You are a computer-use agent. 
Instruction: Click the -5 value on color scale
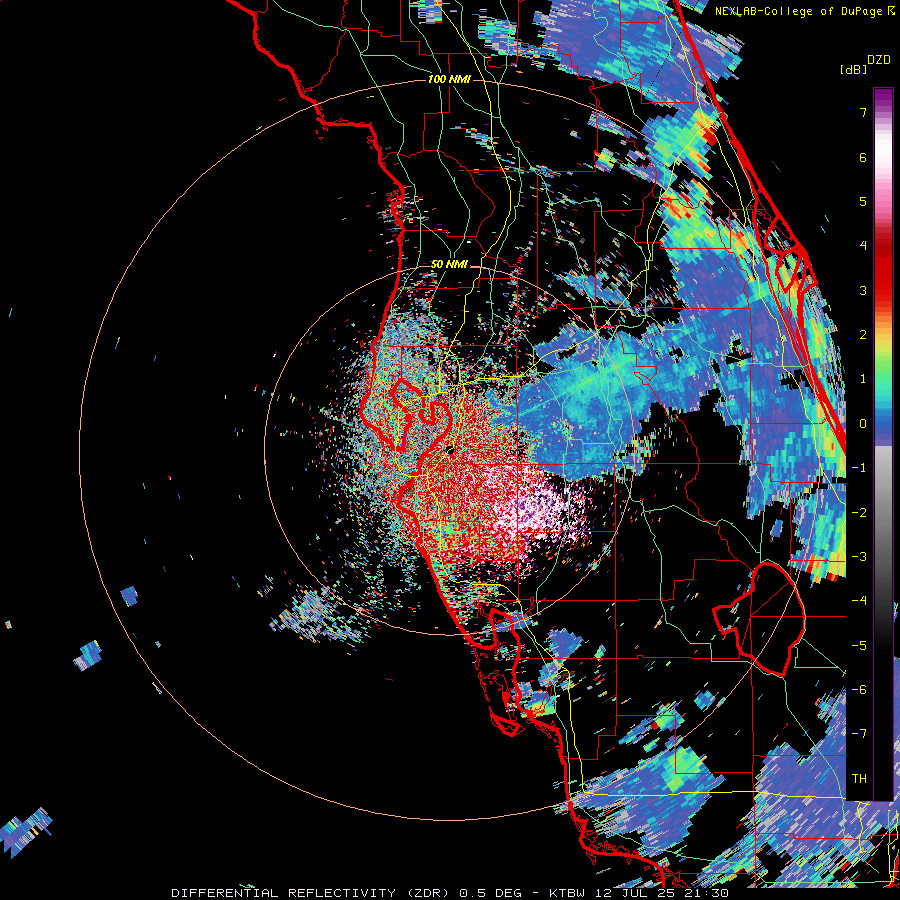click(x=859, y=646)
